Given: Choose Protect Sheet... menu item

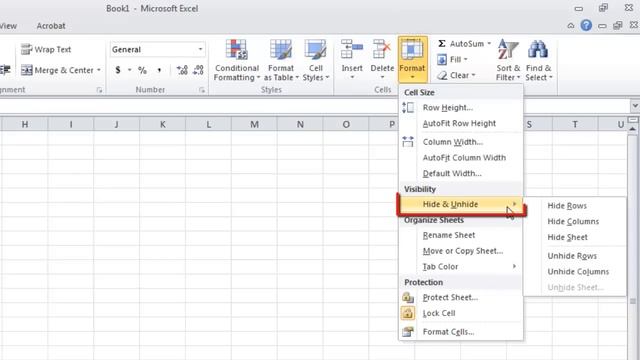Looking at the screenshot, I should click(460, 298).
